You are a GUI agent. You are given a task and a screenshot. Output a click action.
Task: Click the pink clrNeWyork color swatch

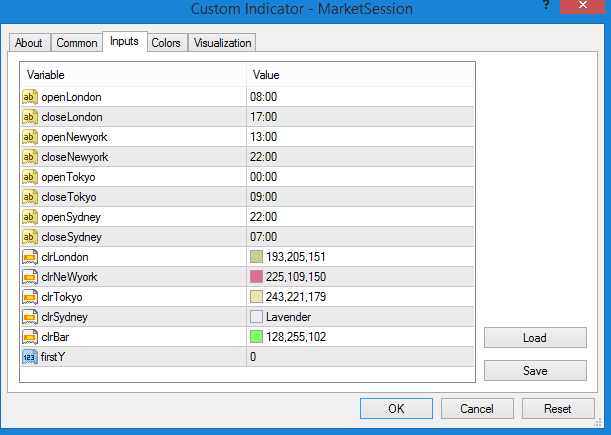coord(256,277)
